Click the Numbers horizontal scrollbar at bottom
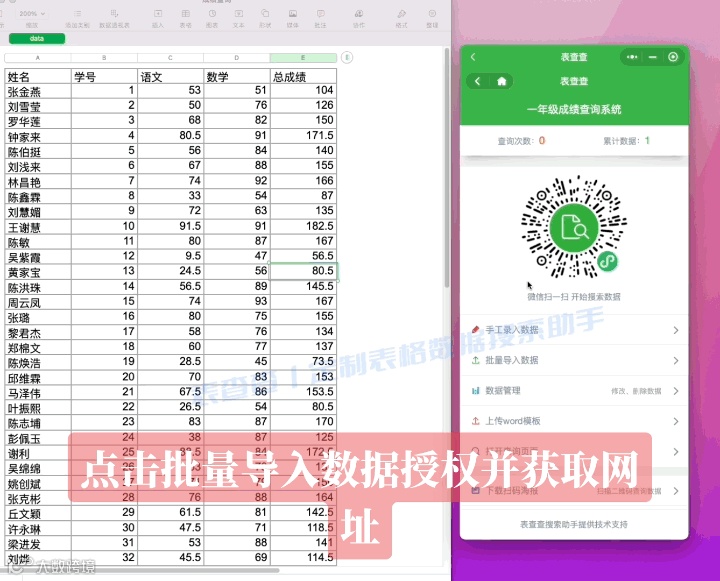This screenshot has width=720, height=581. click(x=140, y=570)
